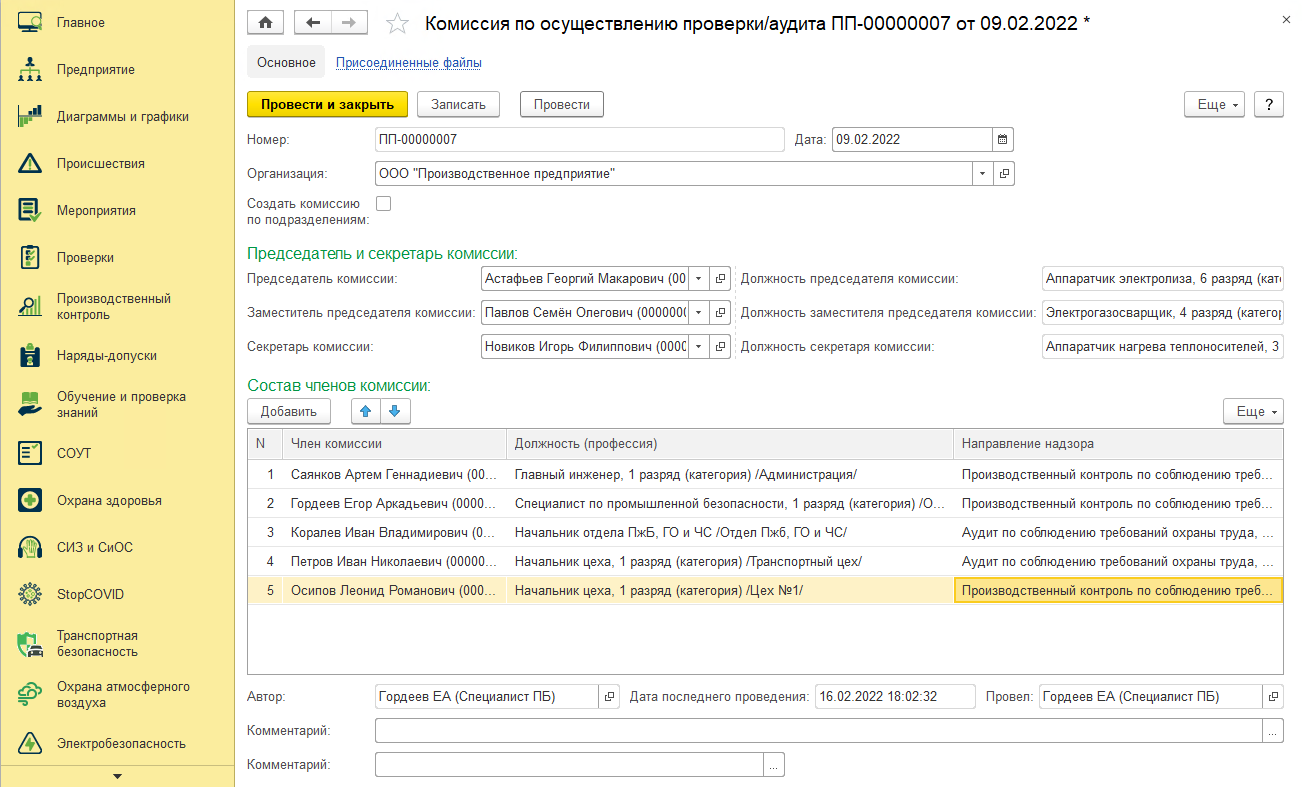Go to the home page icon
The height and width of the screenshot is (787, 1302).
pos(265,22)
